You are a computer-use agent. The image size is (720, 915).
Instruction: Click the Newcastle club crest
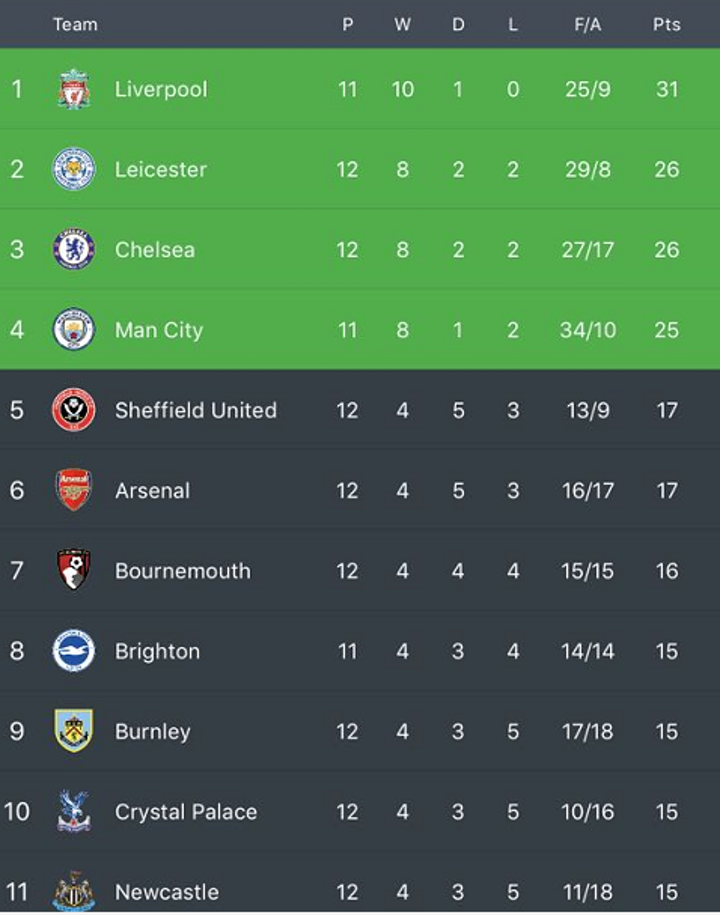point(74,891)
